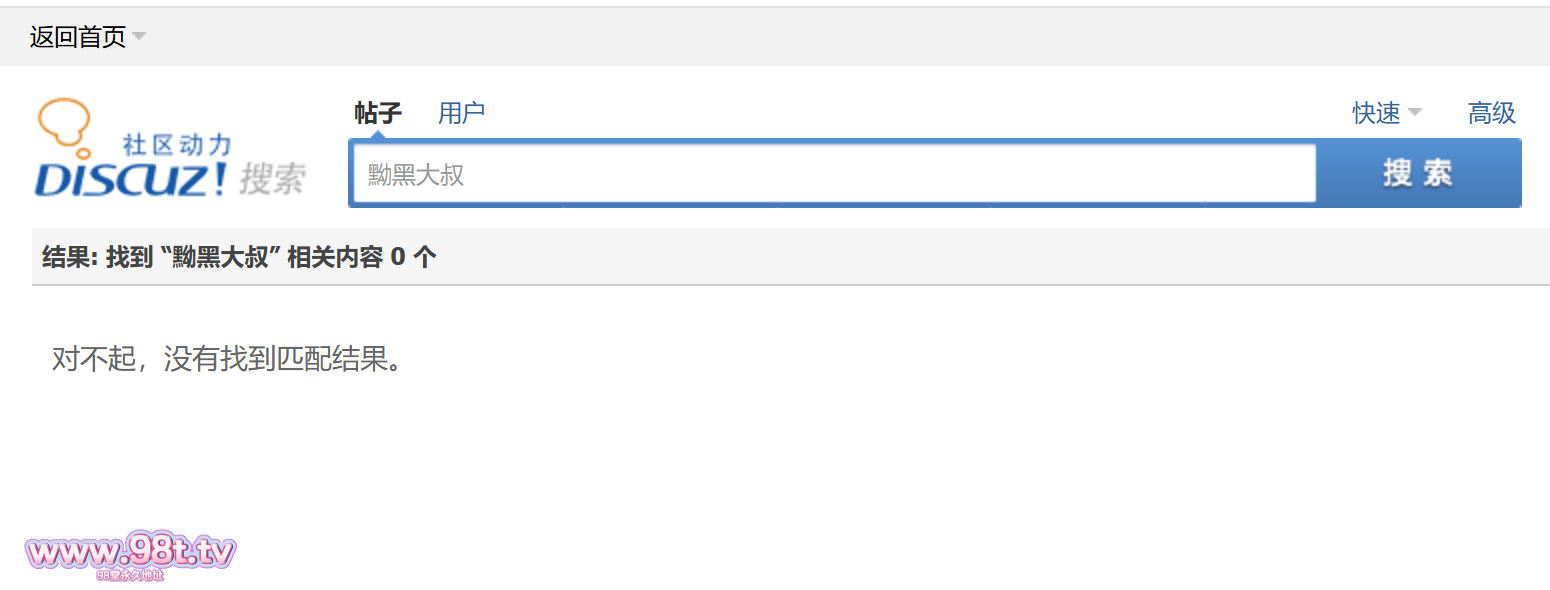Focus the search box containing 黝黑大叔
Screen dimensions: 1550x590
(x=833, y=174)
